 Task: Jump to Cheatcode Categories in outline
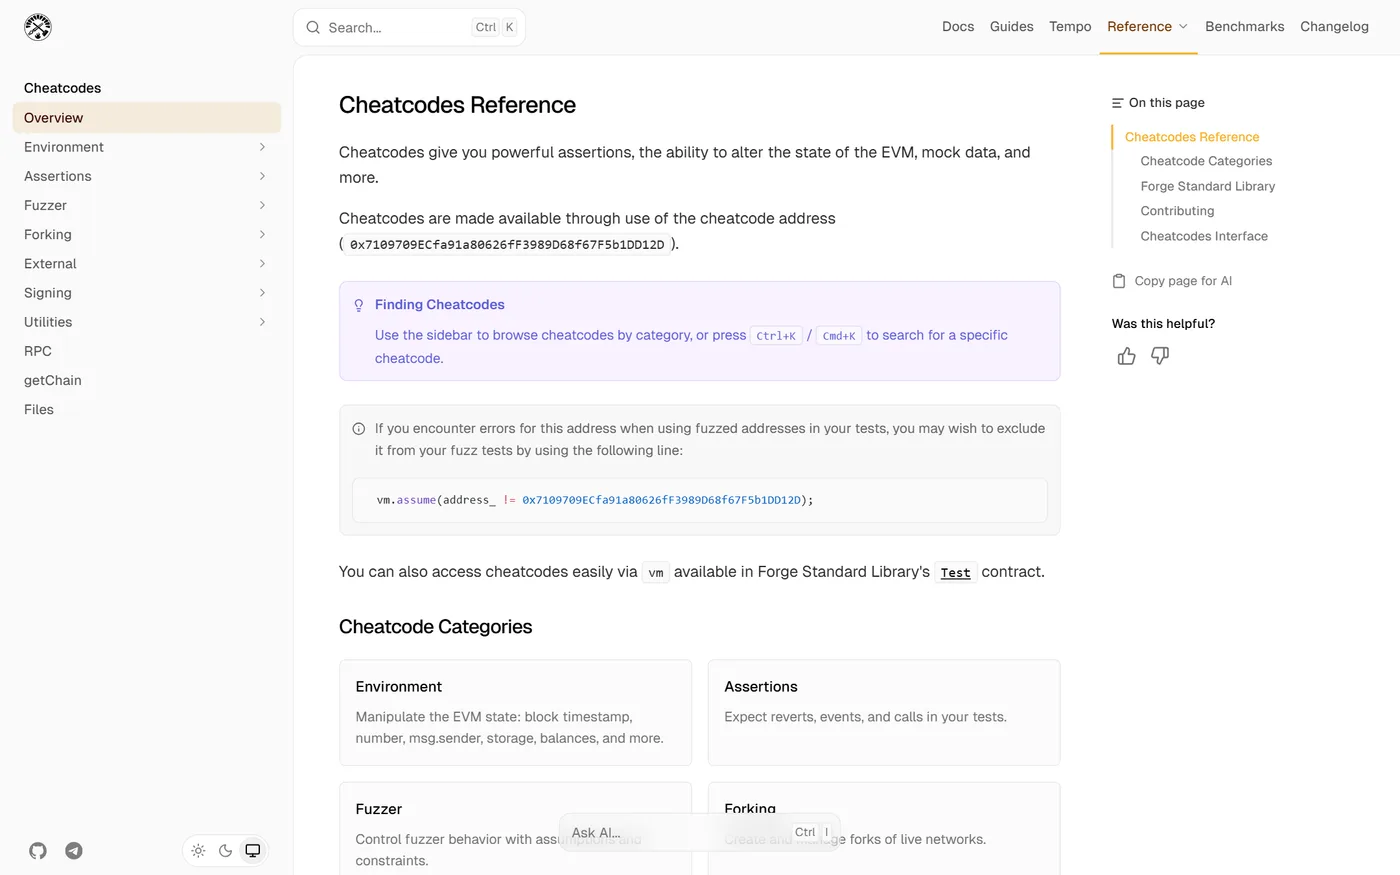tap(1206, 161)
